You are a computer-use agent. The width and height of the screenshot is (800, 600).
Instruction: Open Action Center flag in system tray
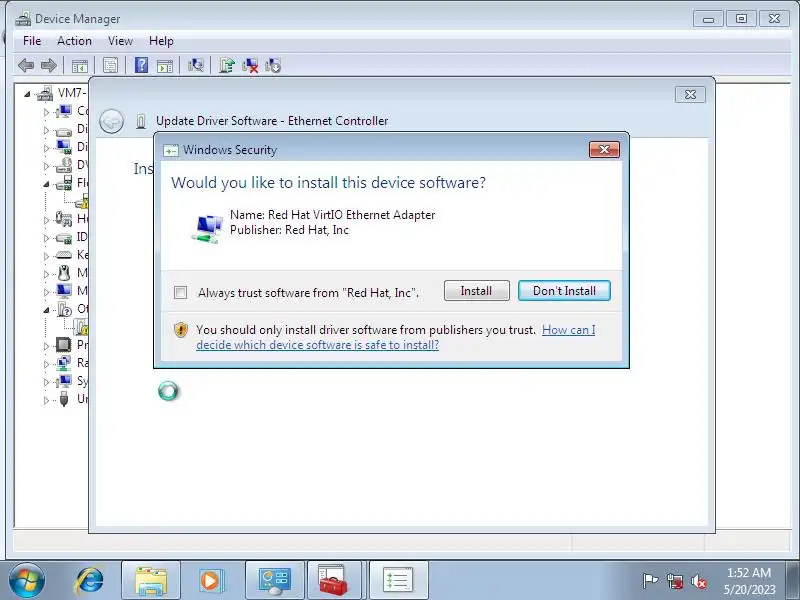tap(650, 581)
